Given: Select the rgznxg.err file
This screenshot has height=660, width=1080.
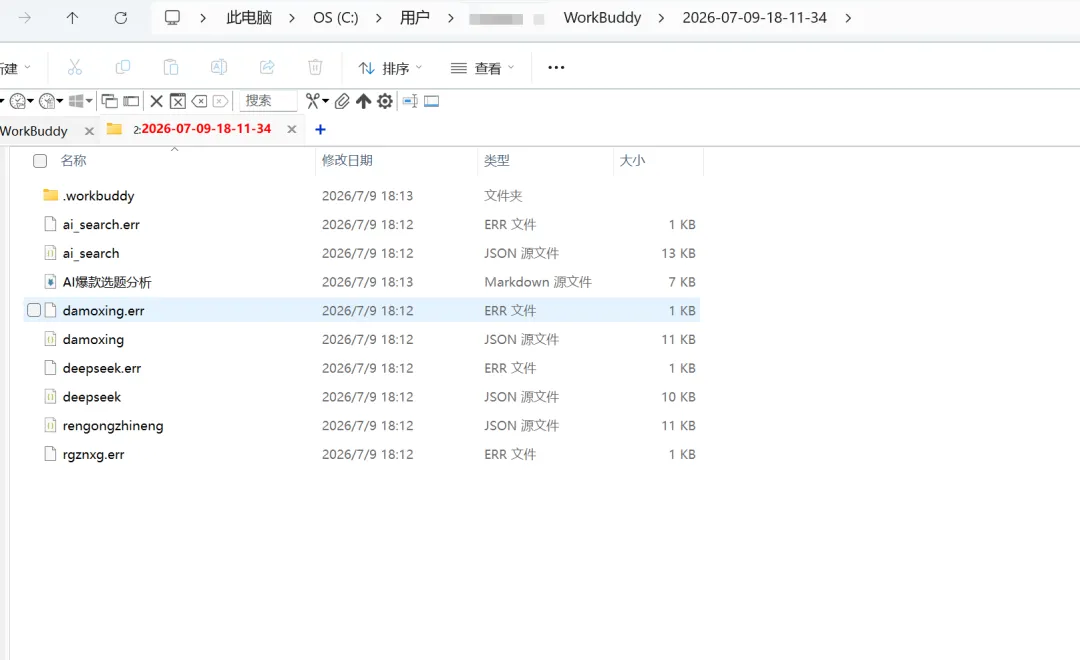Looking at the screenshot, I should click(x=362, y=454).
